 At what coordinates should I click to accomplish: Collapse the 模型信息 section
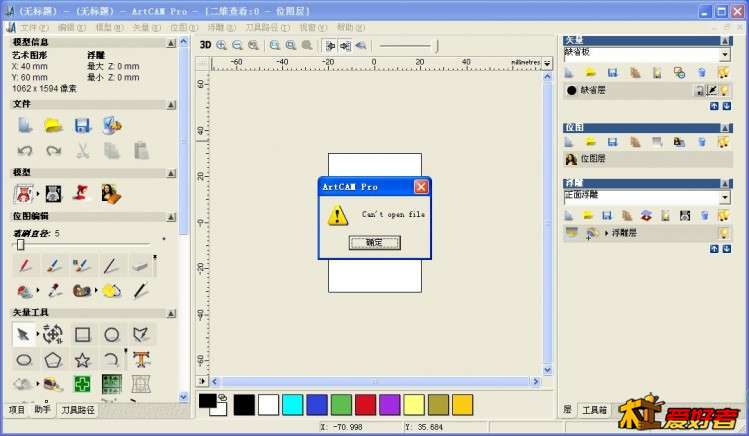[x=171, y=43]
